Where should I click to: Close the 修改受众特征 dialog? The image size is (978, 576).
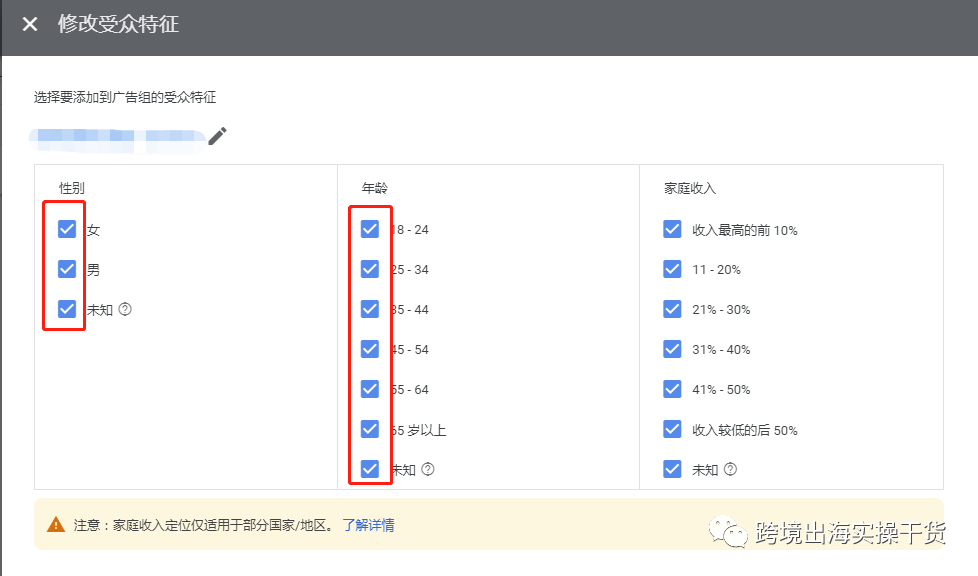(x=29, y=24)
